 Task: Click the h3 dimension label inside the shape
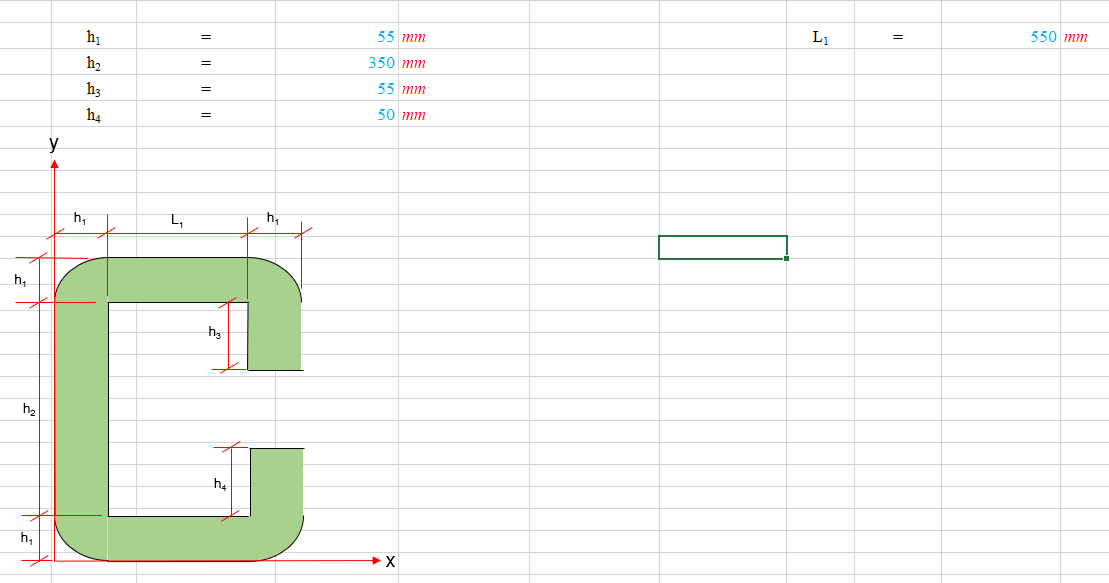pyautogui.click(x=215, y=330)
